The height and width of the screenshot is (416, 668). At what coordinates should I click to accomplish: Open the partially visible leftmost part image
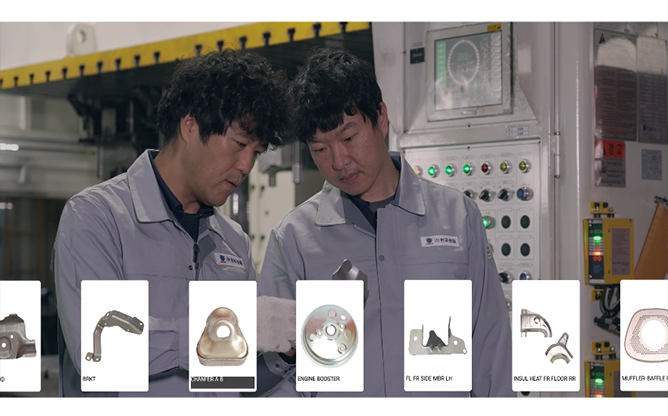[17, 336]
